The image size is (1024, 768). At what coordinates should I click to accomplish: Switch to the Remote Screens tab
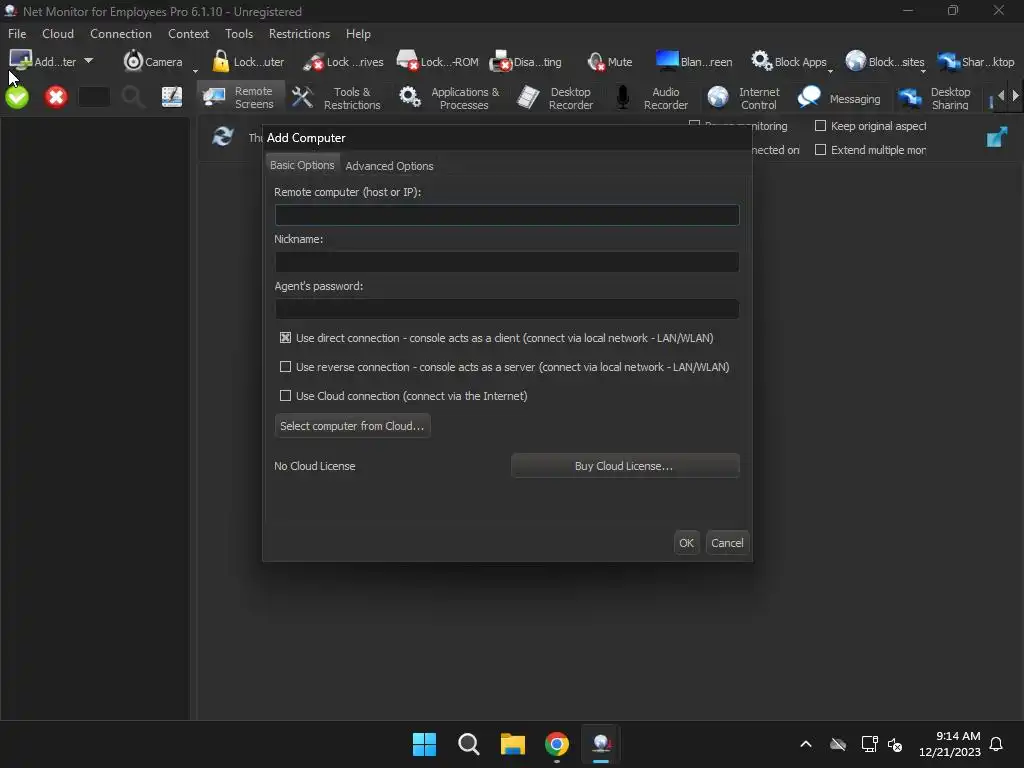tap(240, 97)
